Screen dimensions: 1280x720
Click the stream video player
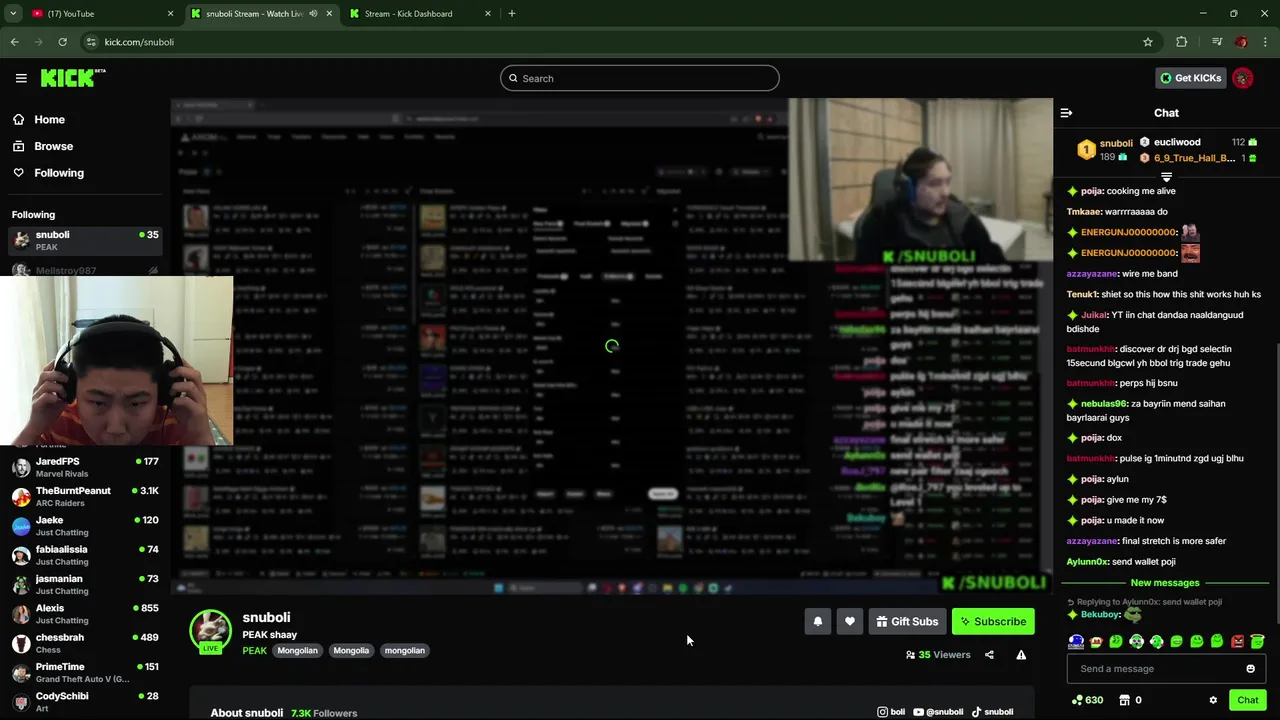click(611, 347)
